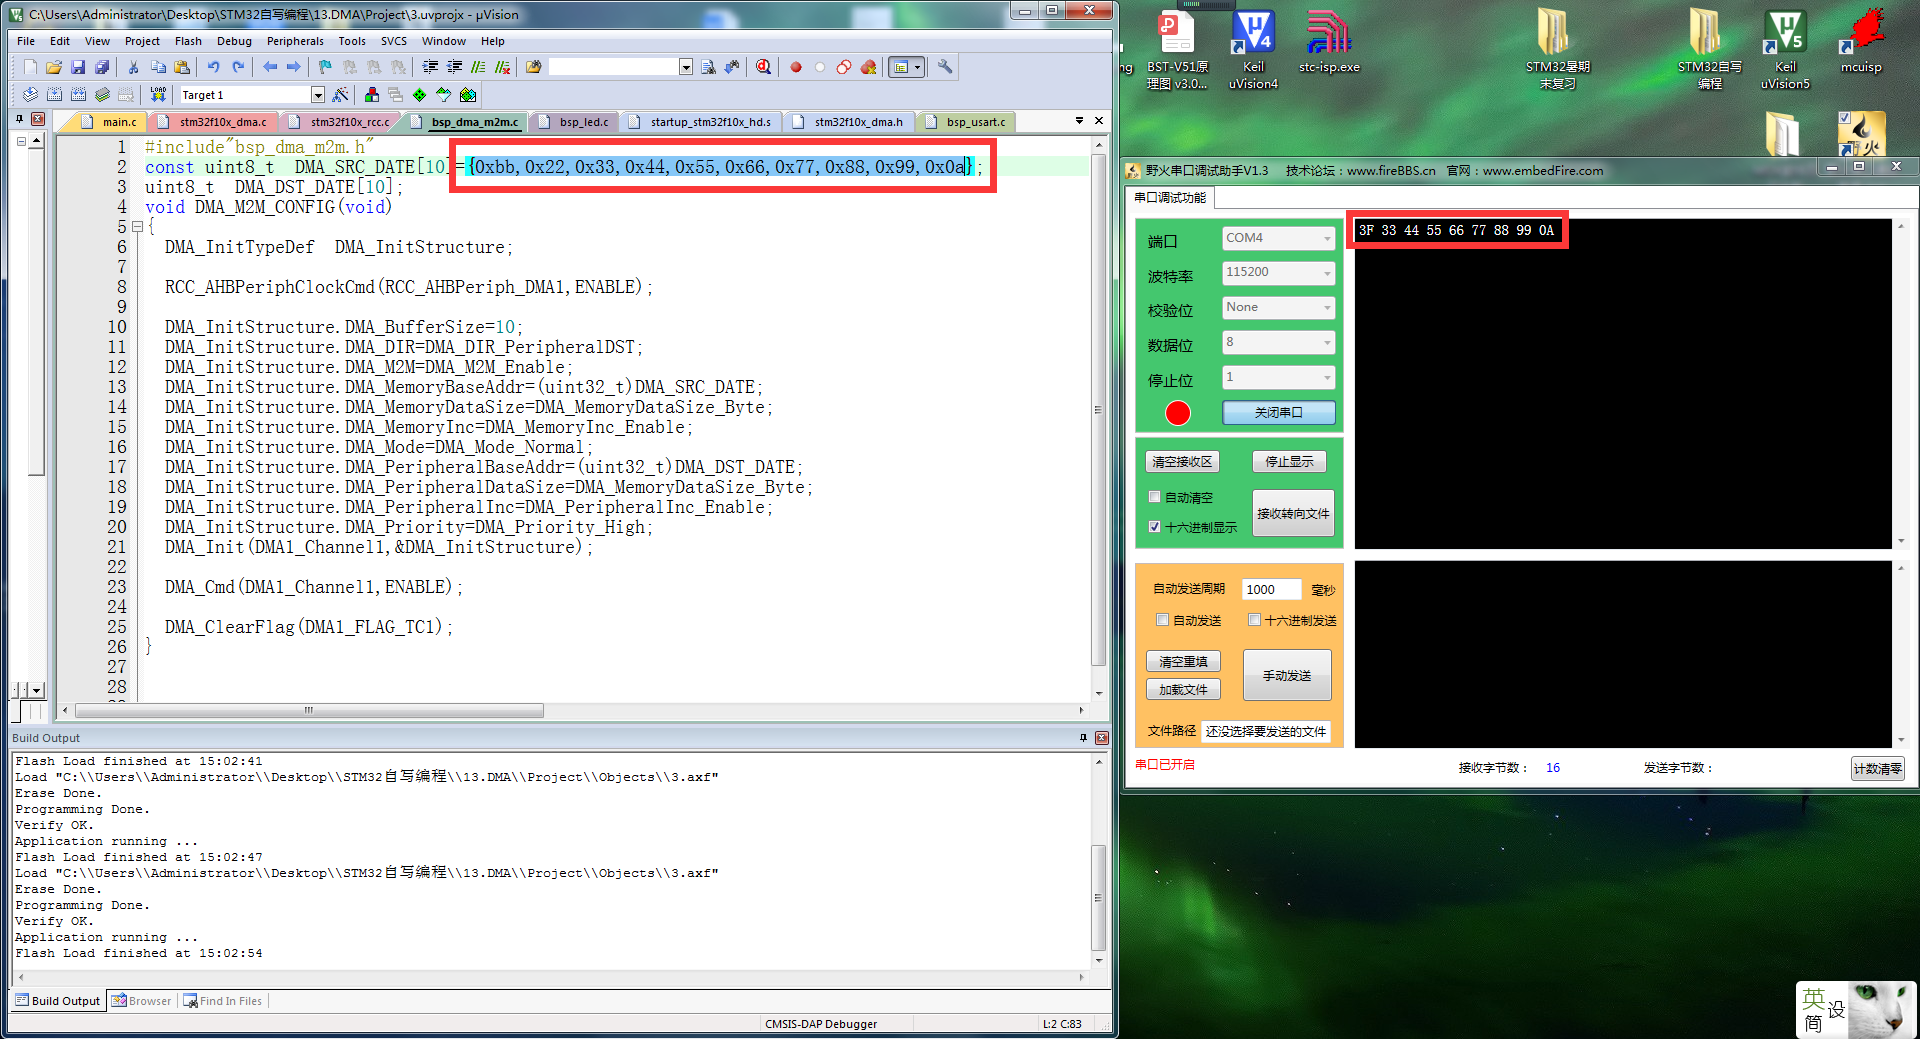The image size is (1920, 1039).
Task: Cut selection with the scissors icon
Action: (133, 67)
